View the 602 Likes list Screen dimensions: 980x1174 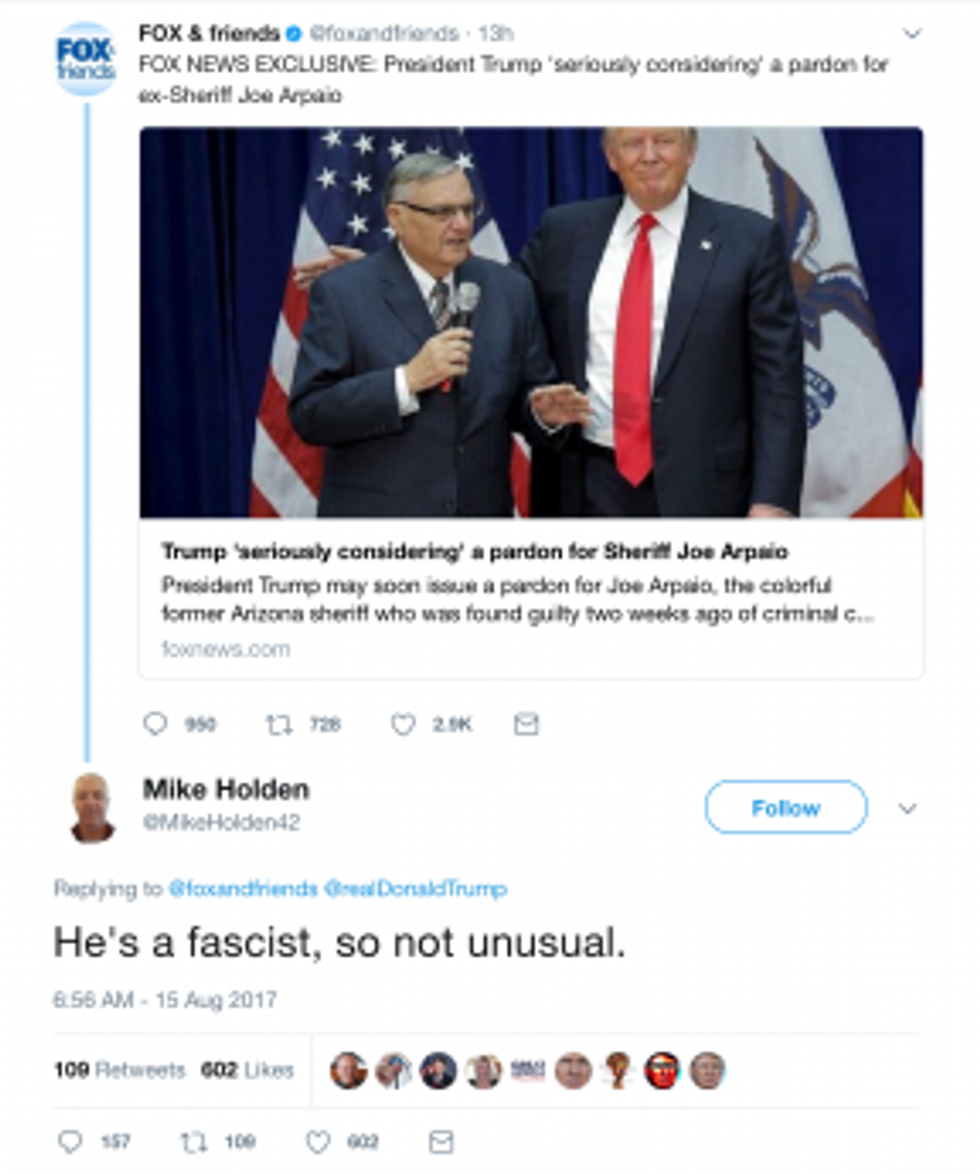tap(247, 1070)
